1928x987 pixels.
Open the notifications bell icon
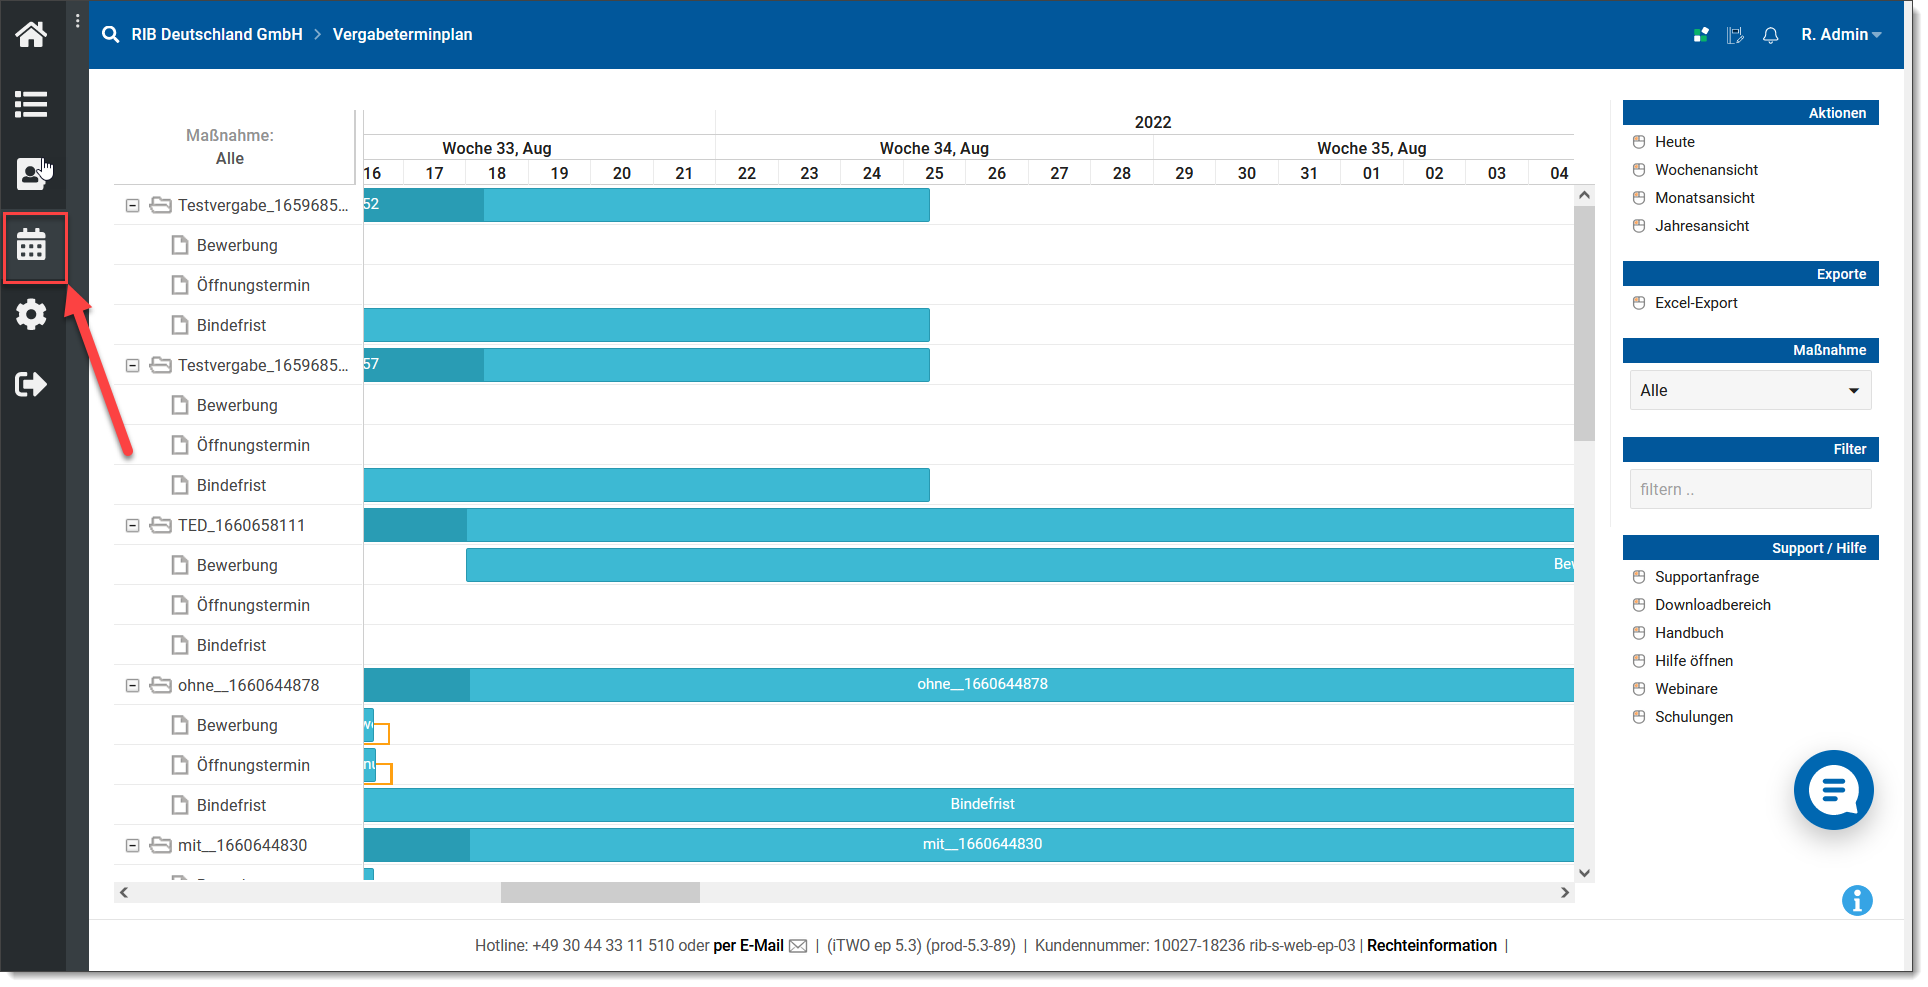point(1771,35)
